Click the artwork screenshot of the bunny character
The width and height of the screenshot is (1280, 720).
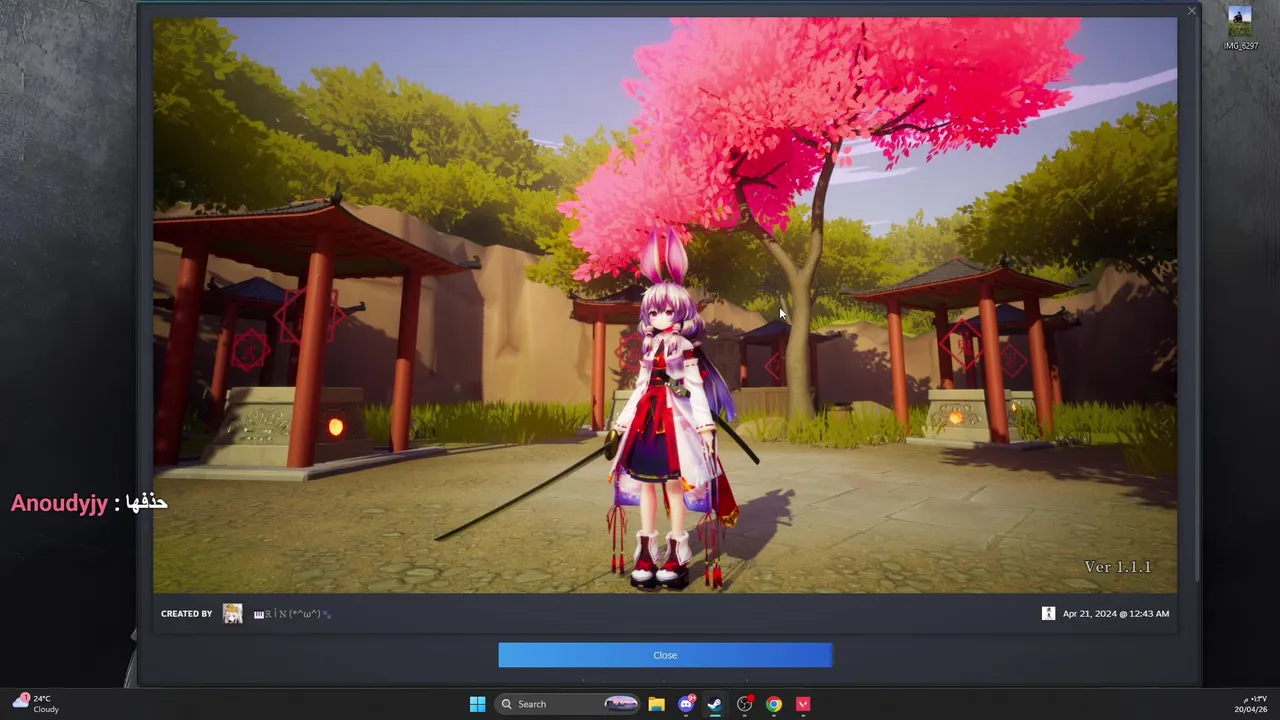[x=665, y=305]
